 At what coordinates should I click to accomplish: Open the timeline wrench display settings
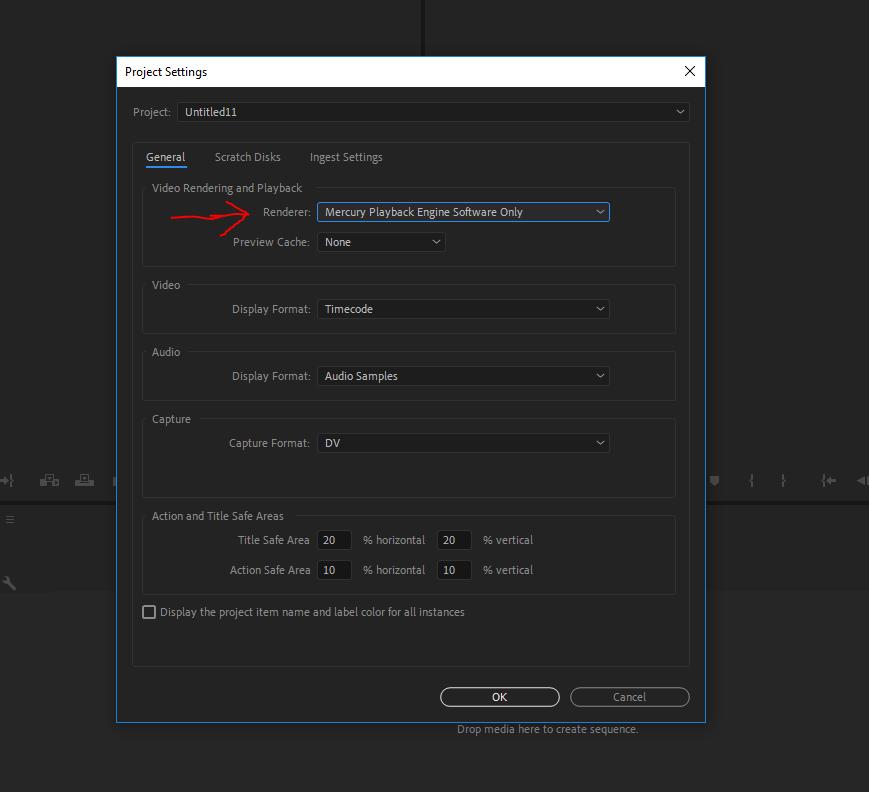(9, 583)
